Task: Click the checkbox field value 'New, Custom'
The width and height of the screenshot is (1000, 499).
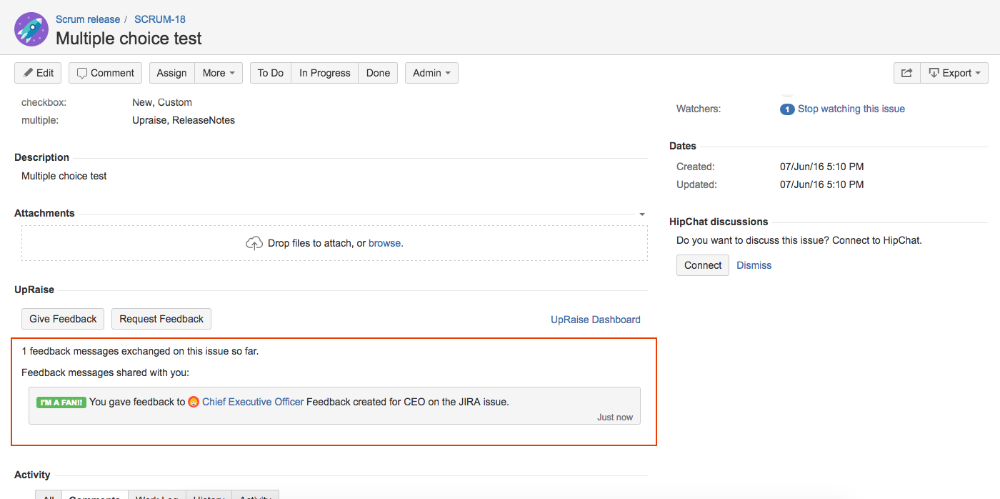Action: click(162, 102)
